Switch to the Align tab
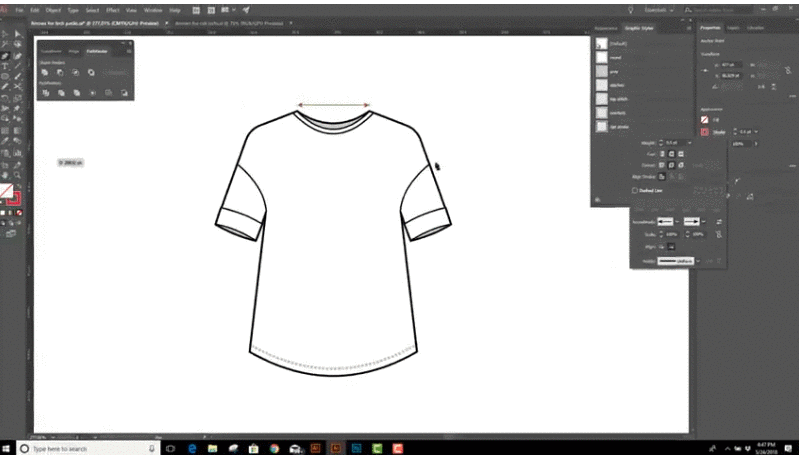799x455 pixels. tap(74, 51)
